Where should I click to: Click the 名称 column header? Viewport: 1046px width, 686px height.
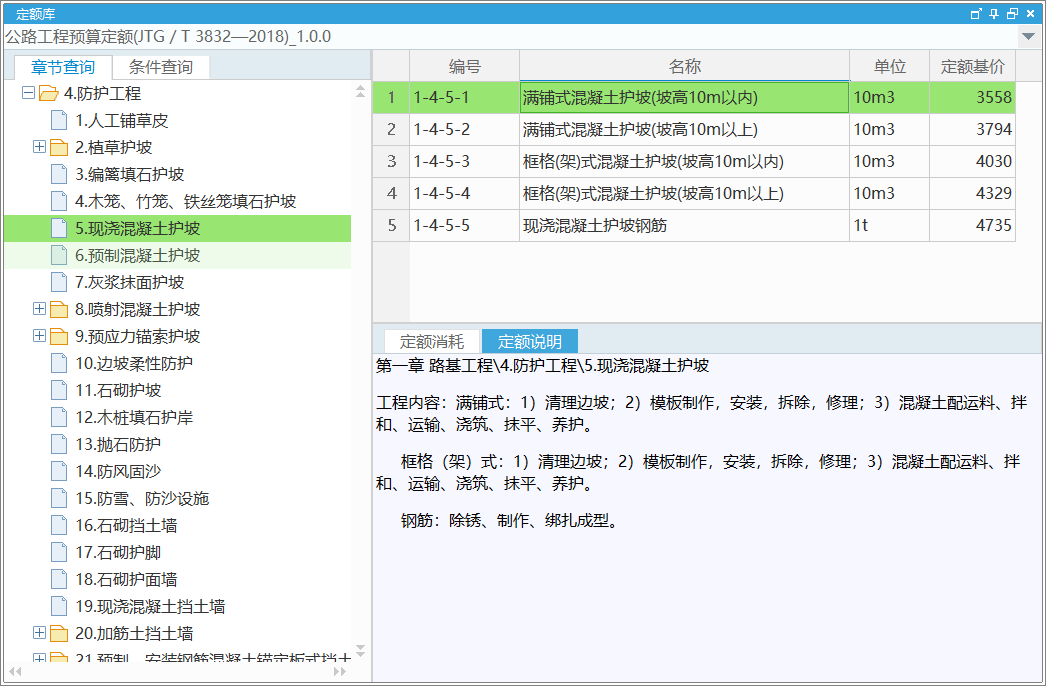click(684, 67)
